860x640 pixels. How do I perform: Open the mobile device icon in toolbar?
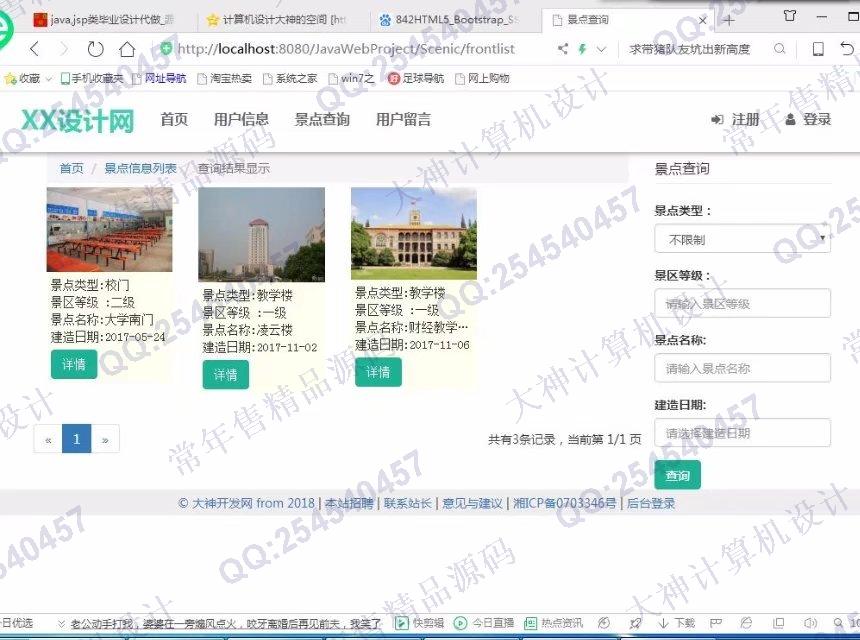[818, 49]
